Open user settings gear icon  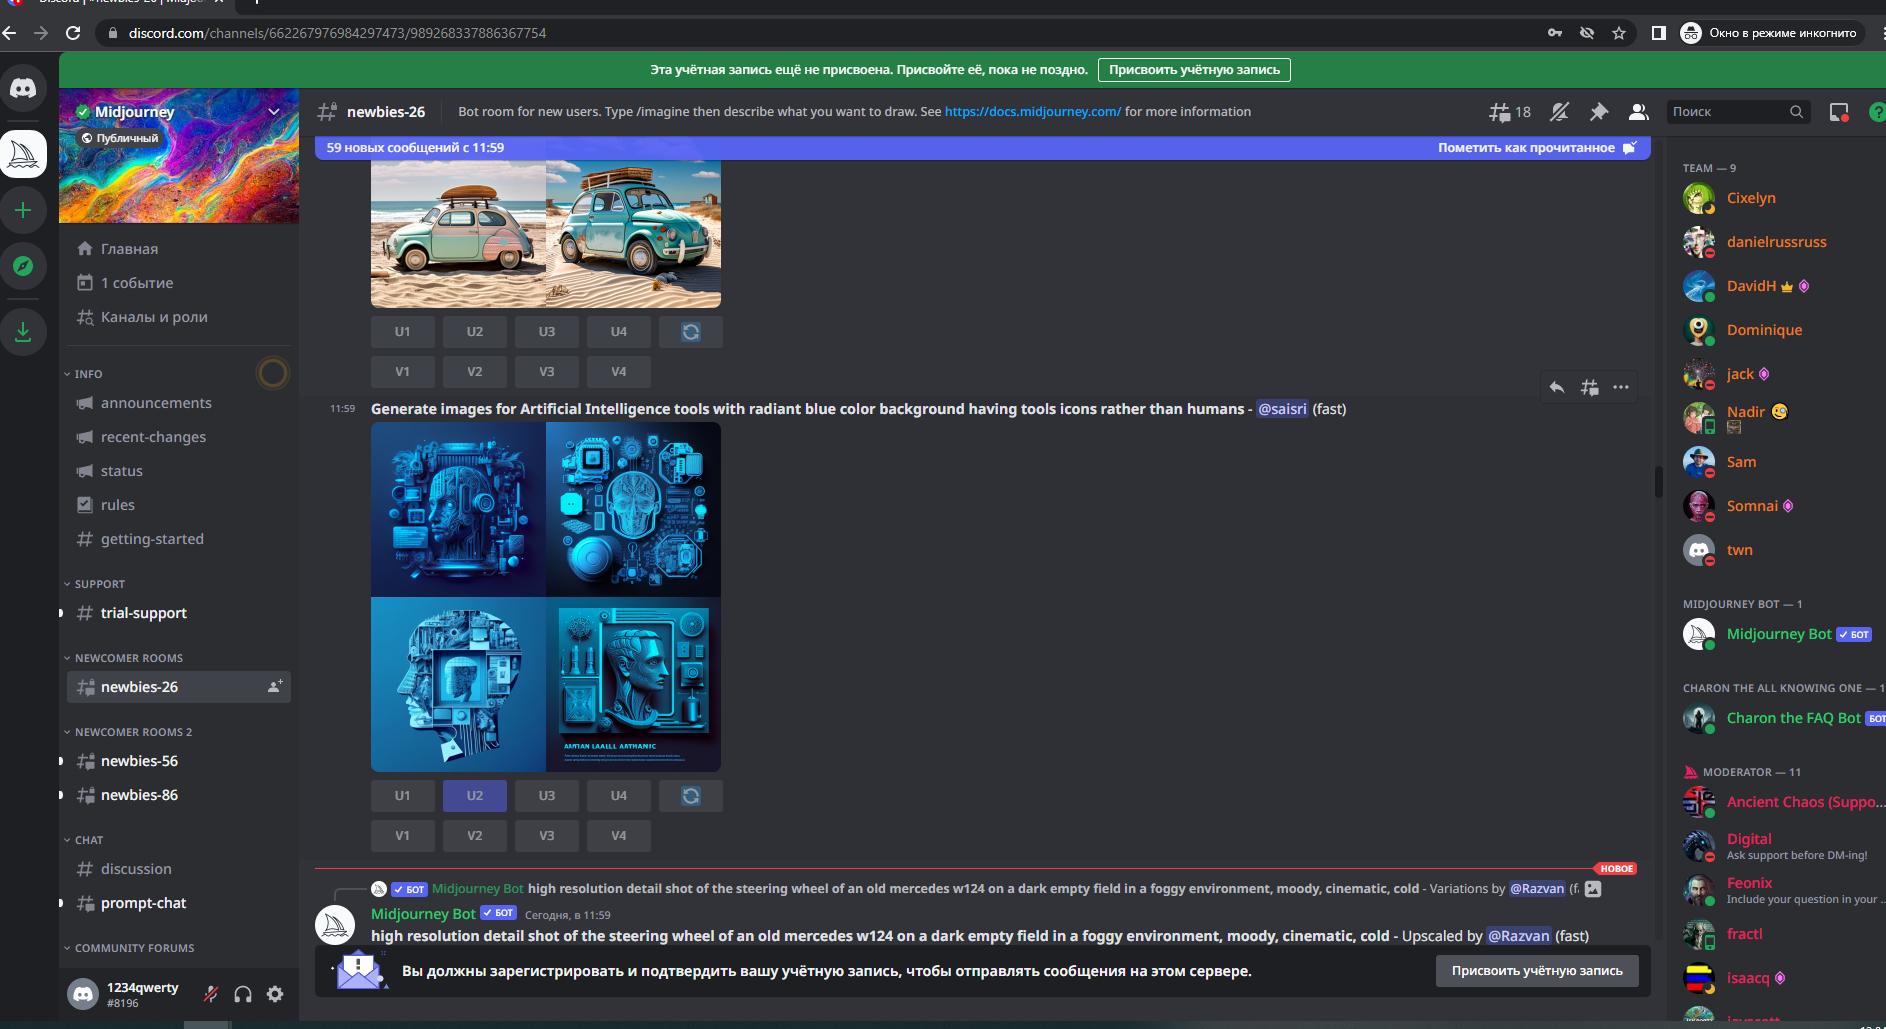coord(275,994)
